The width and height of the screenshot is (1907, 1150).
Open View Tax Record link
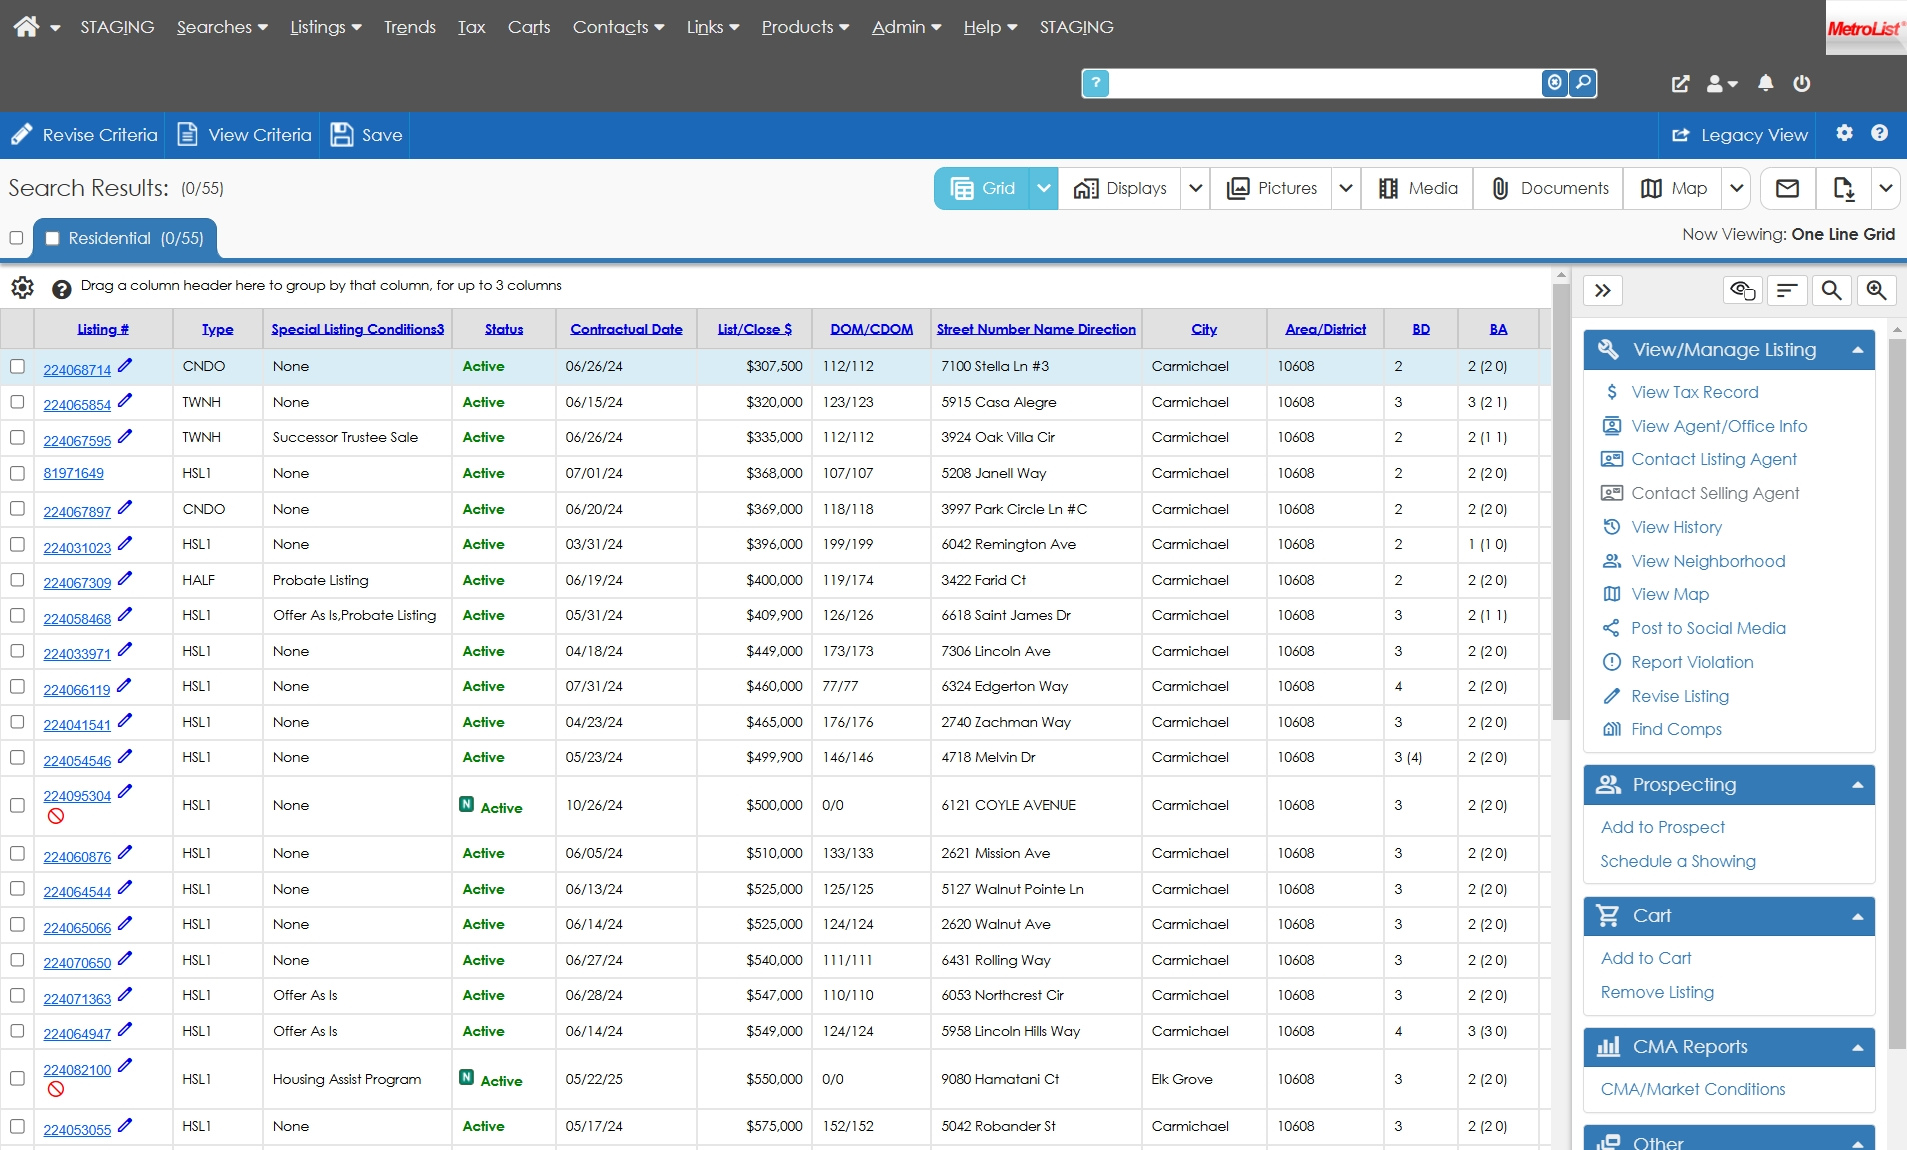(1694, 392)
